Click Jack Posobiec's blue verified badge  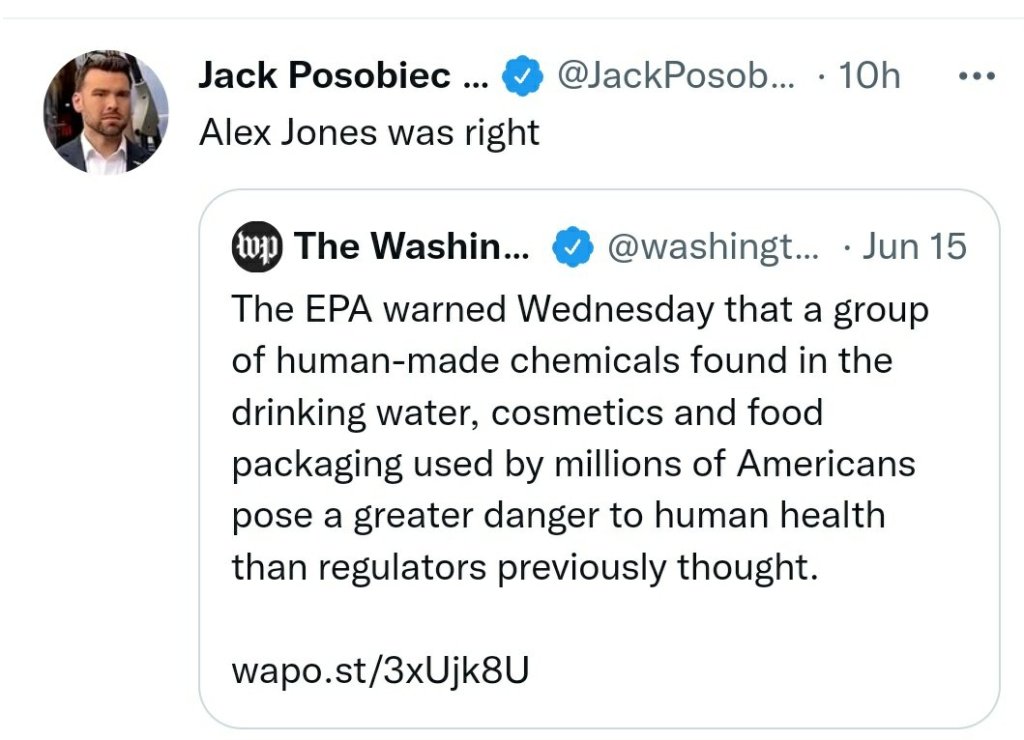[x=521, y=77]
